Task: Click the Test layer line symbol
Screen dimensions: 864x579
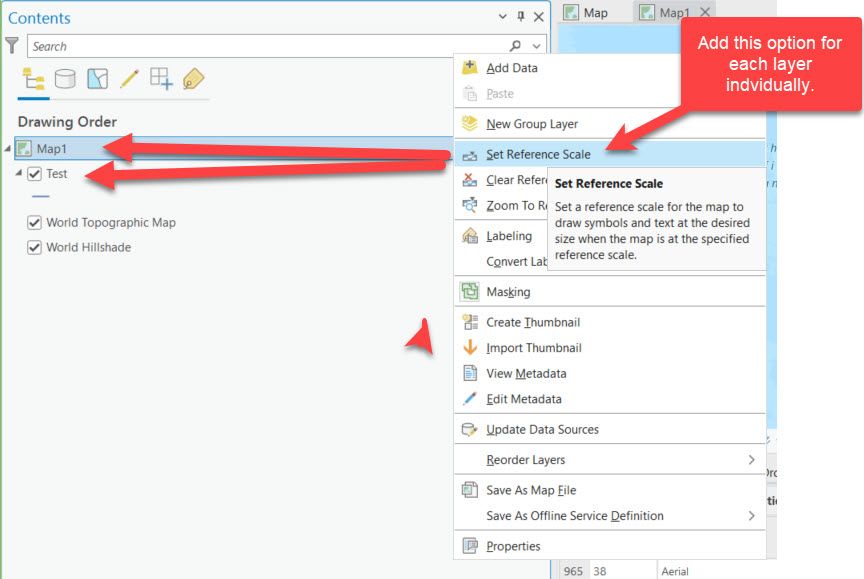Action: [41, 196]
